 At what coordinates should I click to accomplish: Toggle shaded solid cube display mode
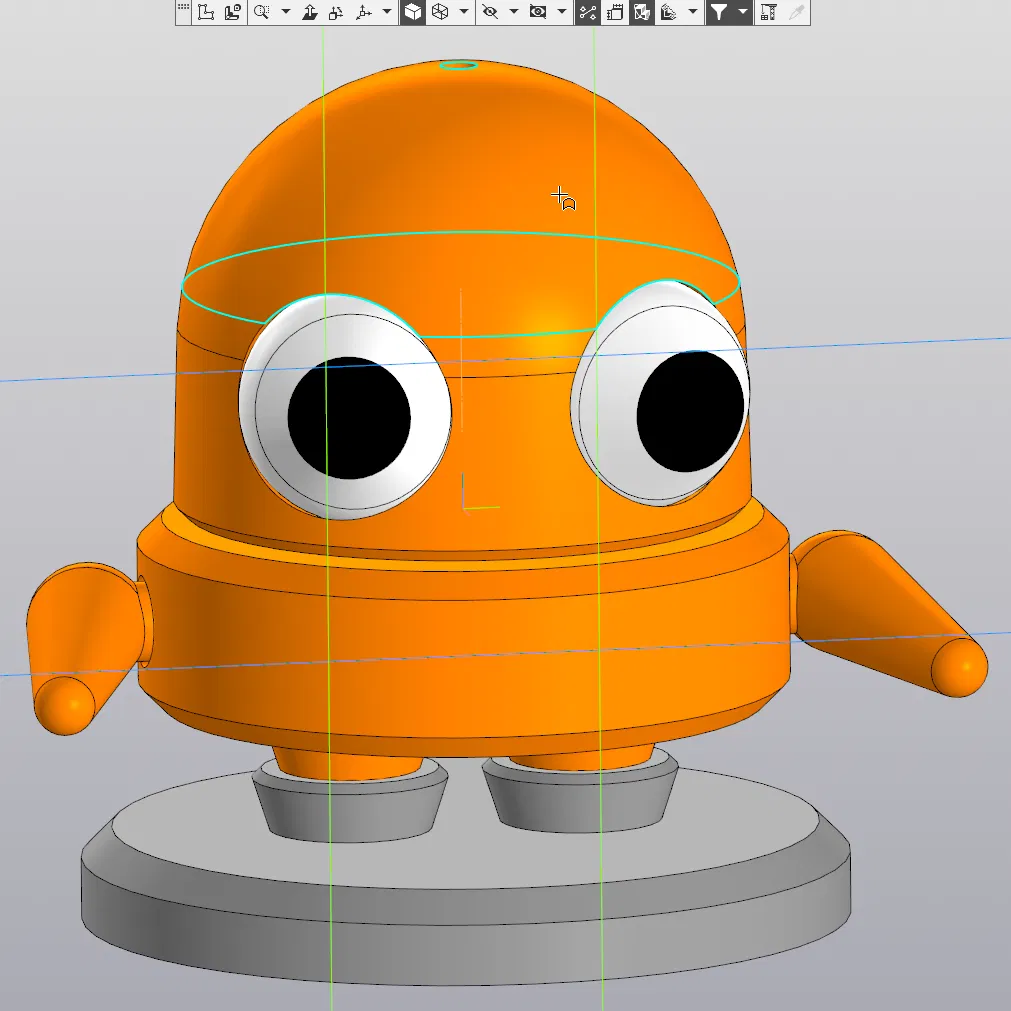tap(413, 12)
